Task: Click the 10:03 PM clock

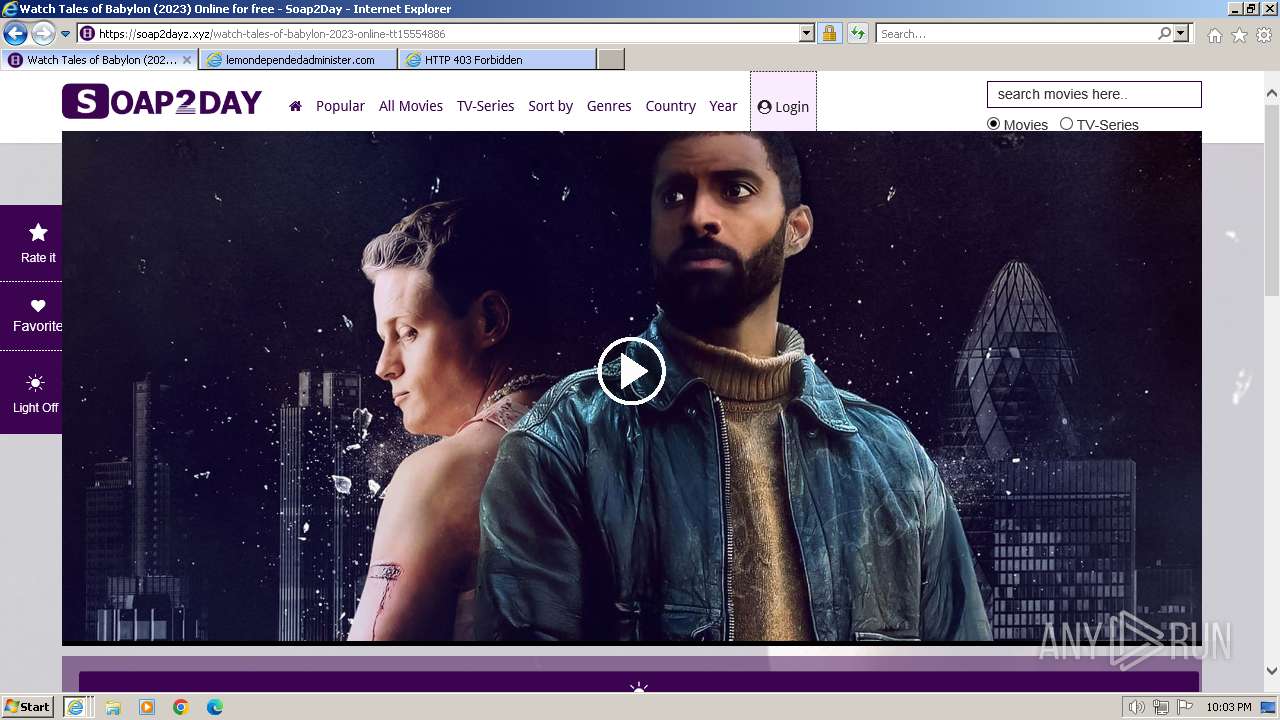Action: click(1229, 707)
